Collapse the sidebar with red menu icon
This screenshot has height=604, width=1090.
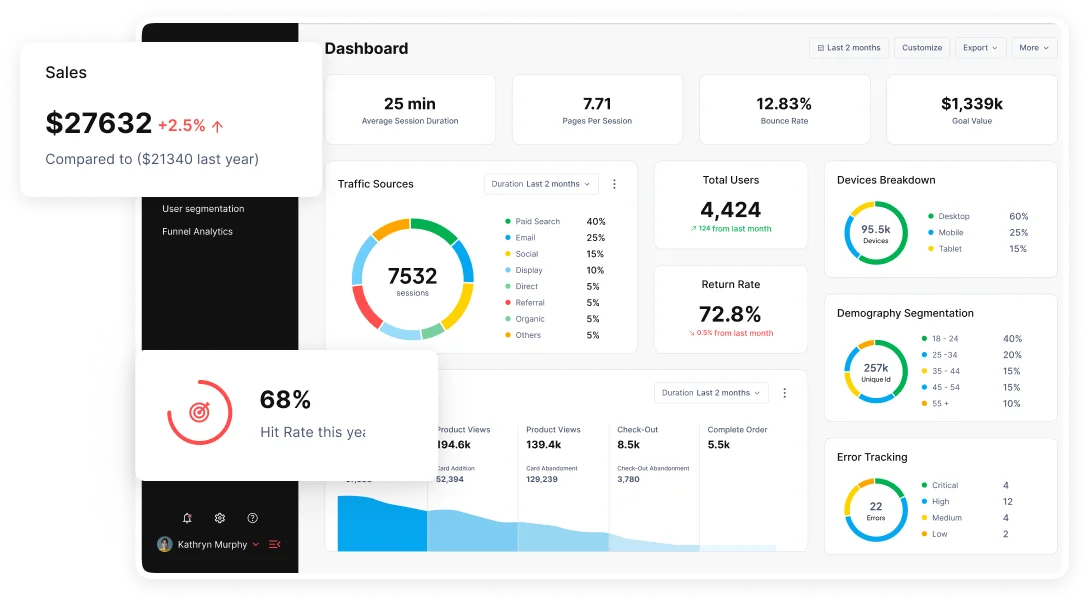point(275,544)
